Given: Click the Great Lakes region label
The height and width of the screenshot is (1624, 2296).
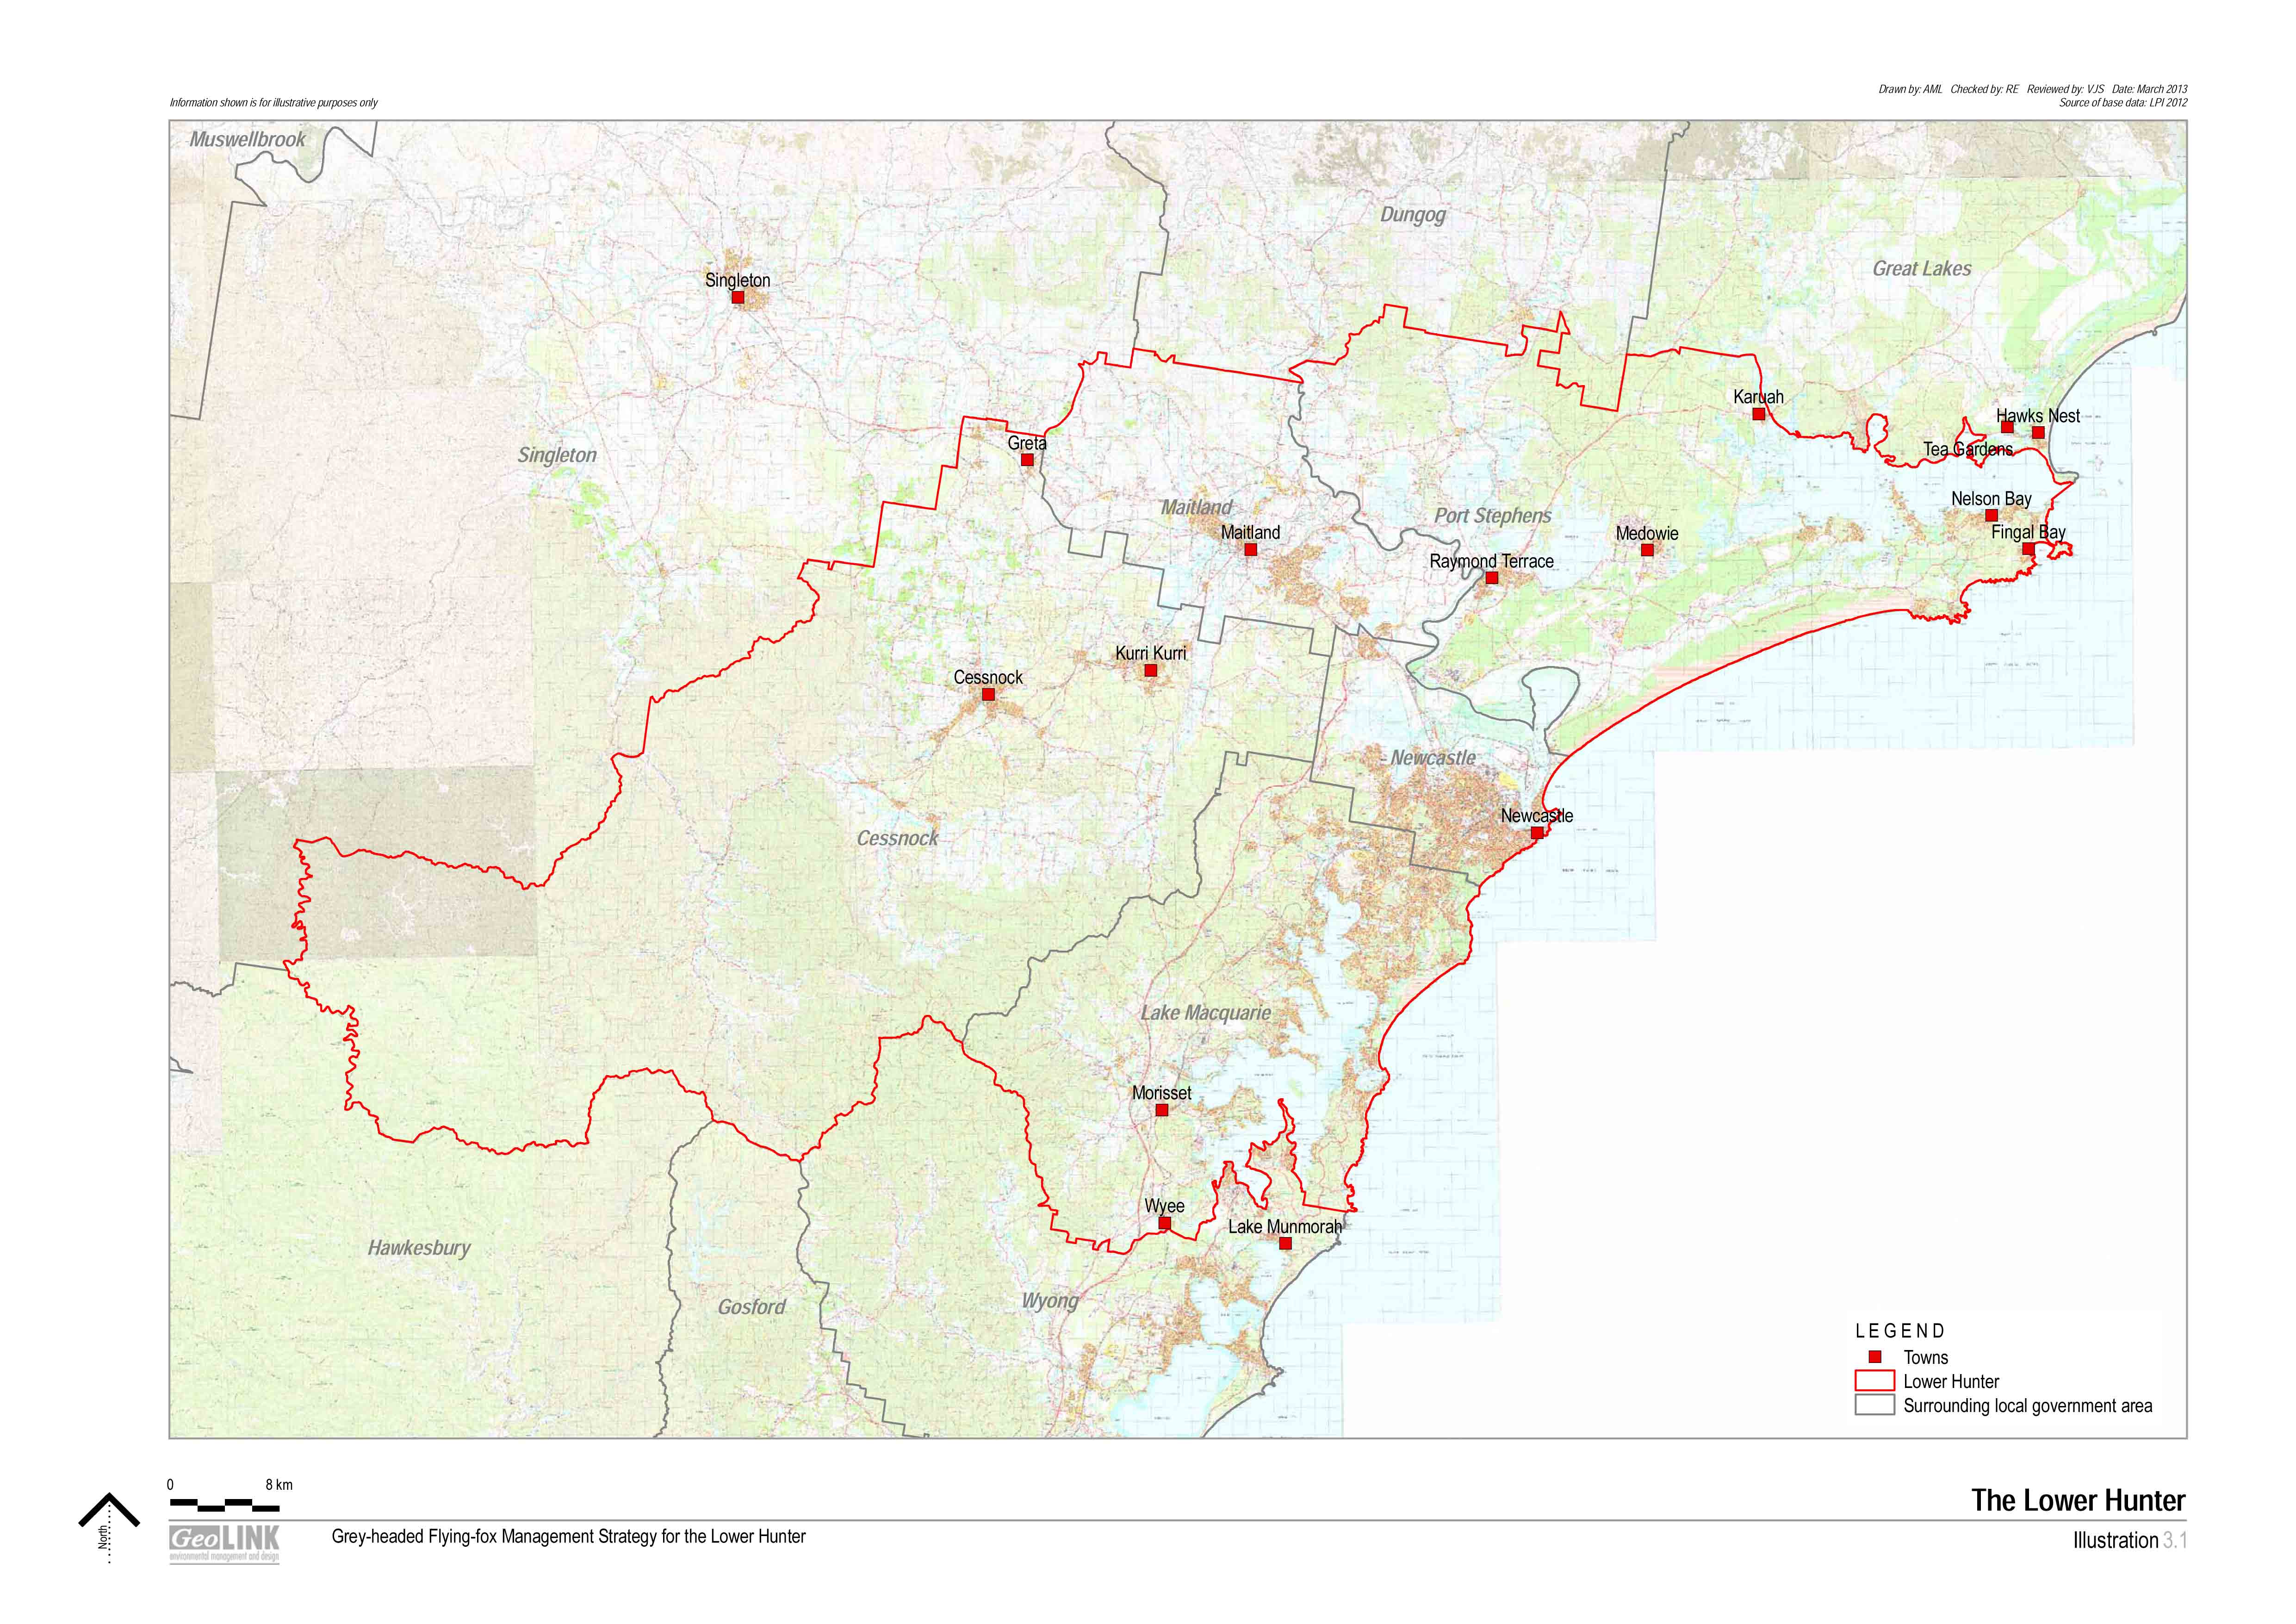Looking at the screenshot, I should coord(1922,268).
